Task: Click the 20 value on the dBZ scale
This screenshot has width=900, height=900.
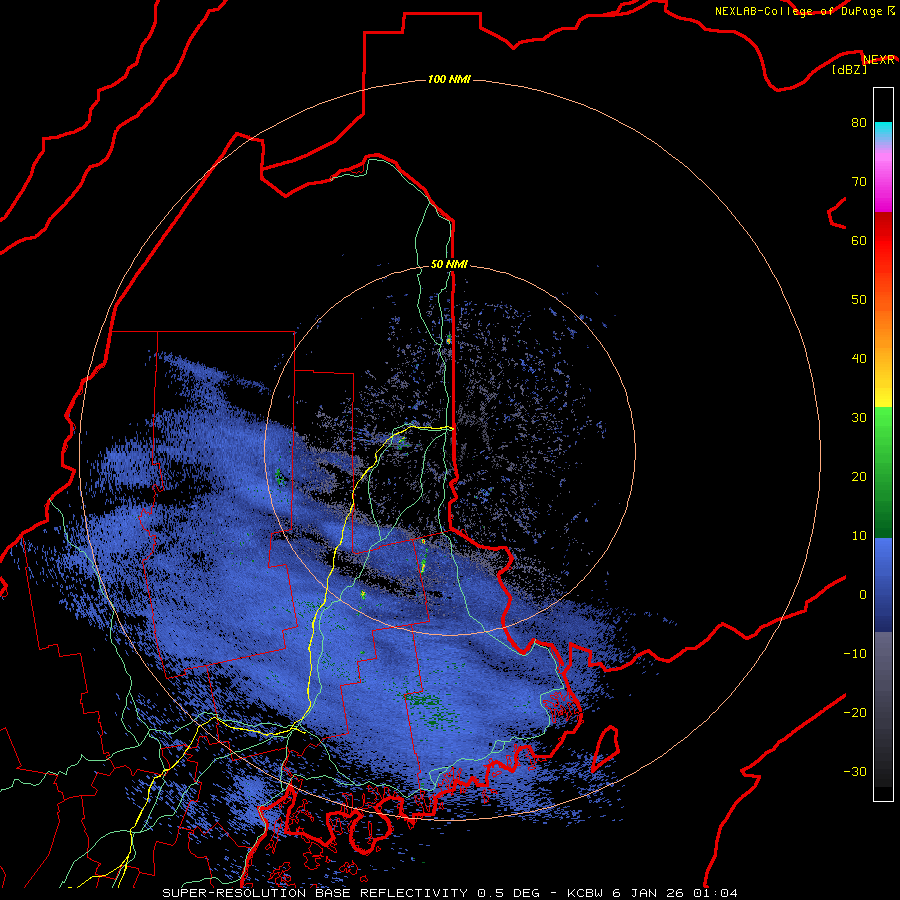Action: click(859, 477)
